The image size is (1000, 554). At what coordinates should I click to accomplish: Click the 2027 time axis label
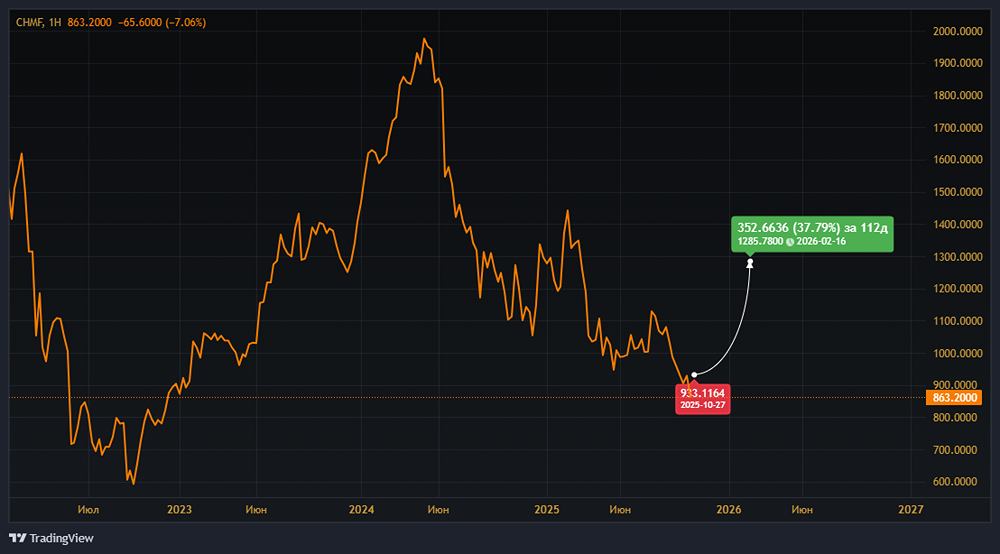point(911,509)
